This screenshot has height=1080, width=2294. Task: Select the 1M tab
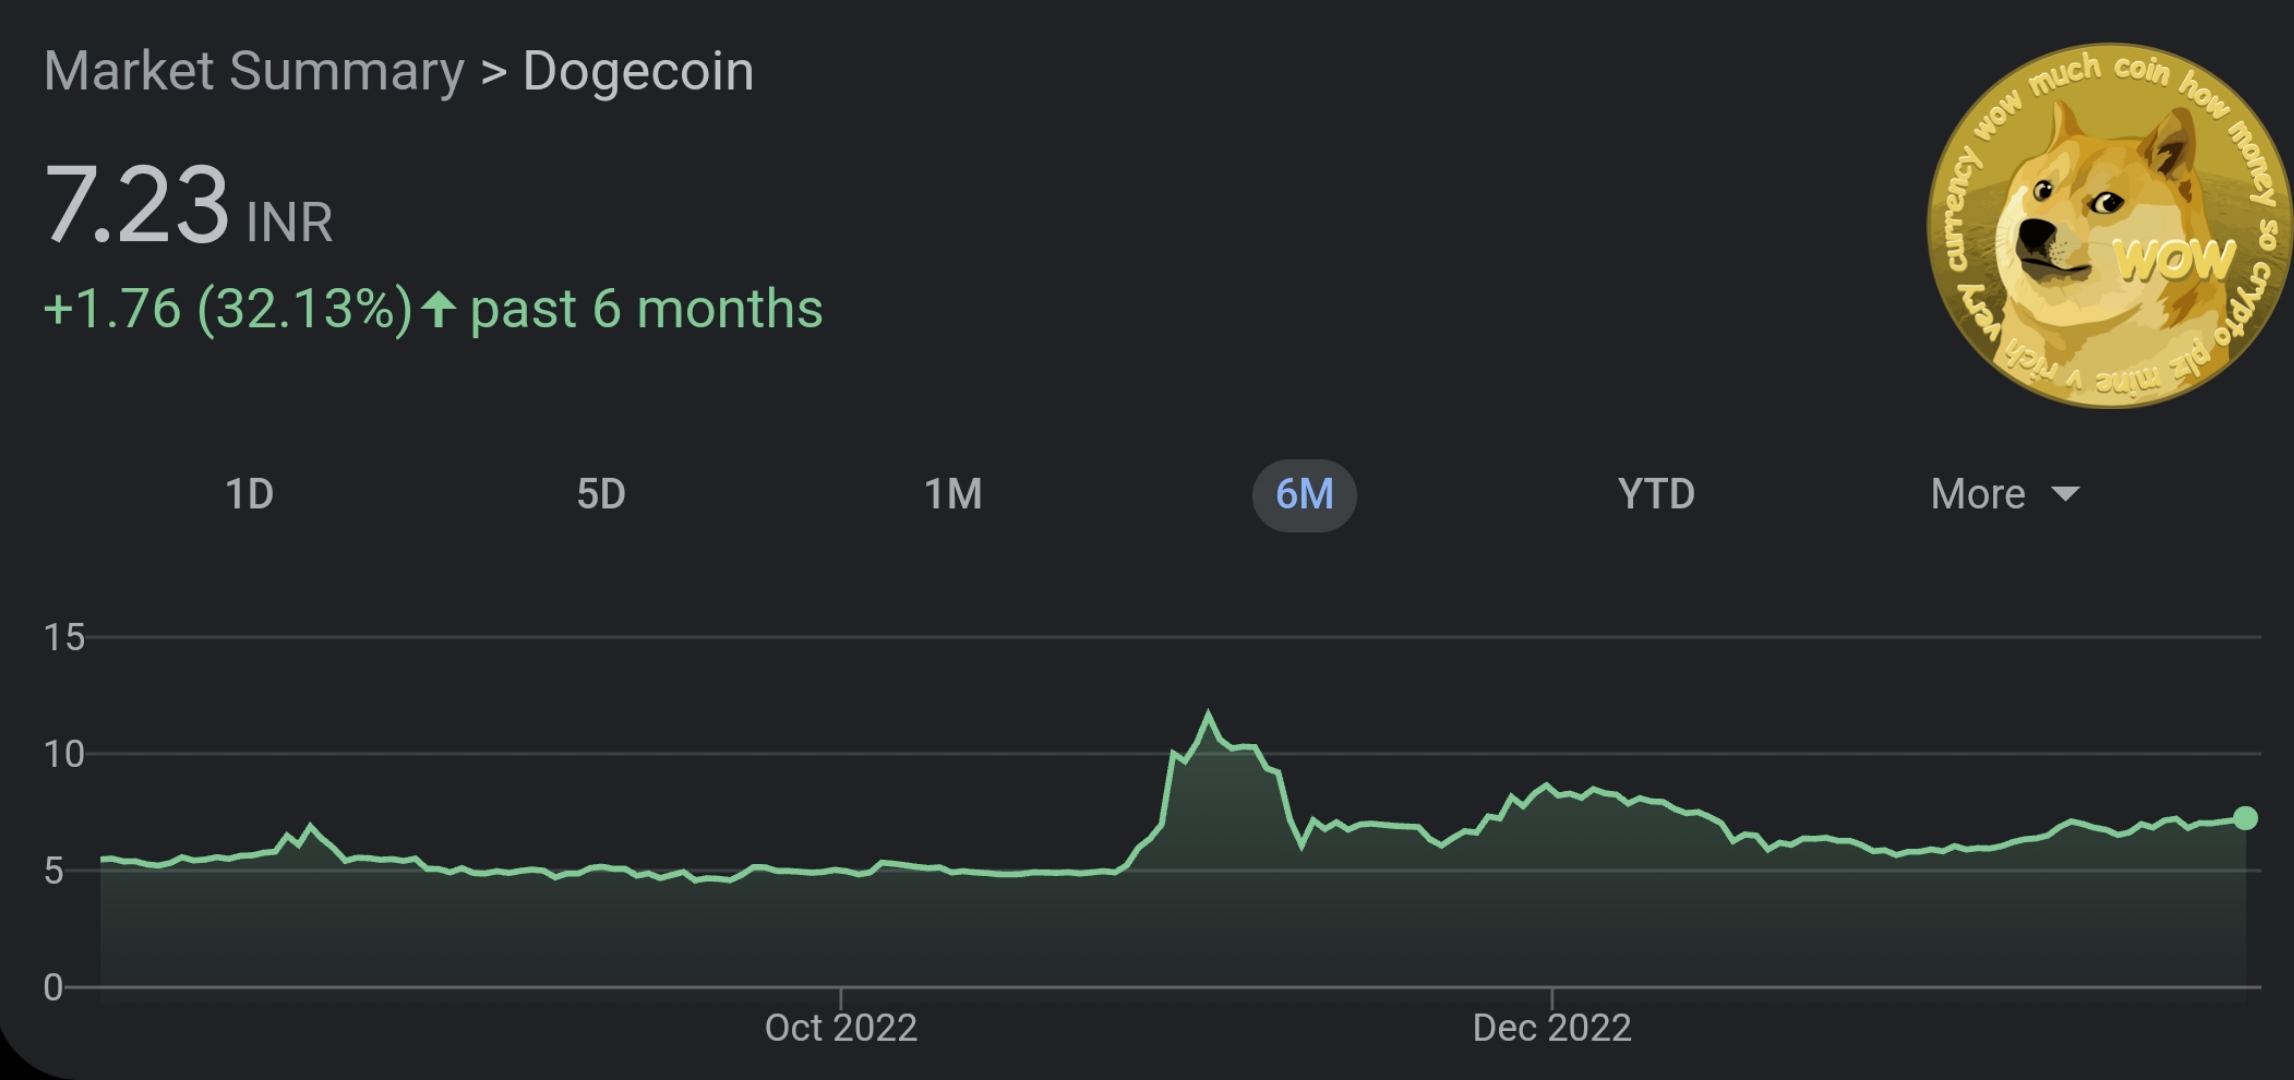tap(954, 494)
